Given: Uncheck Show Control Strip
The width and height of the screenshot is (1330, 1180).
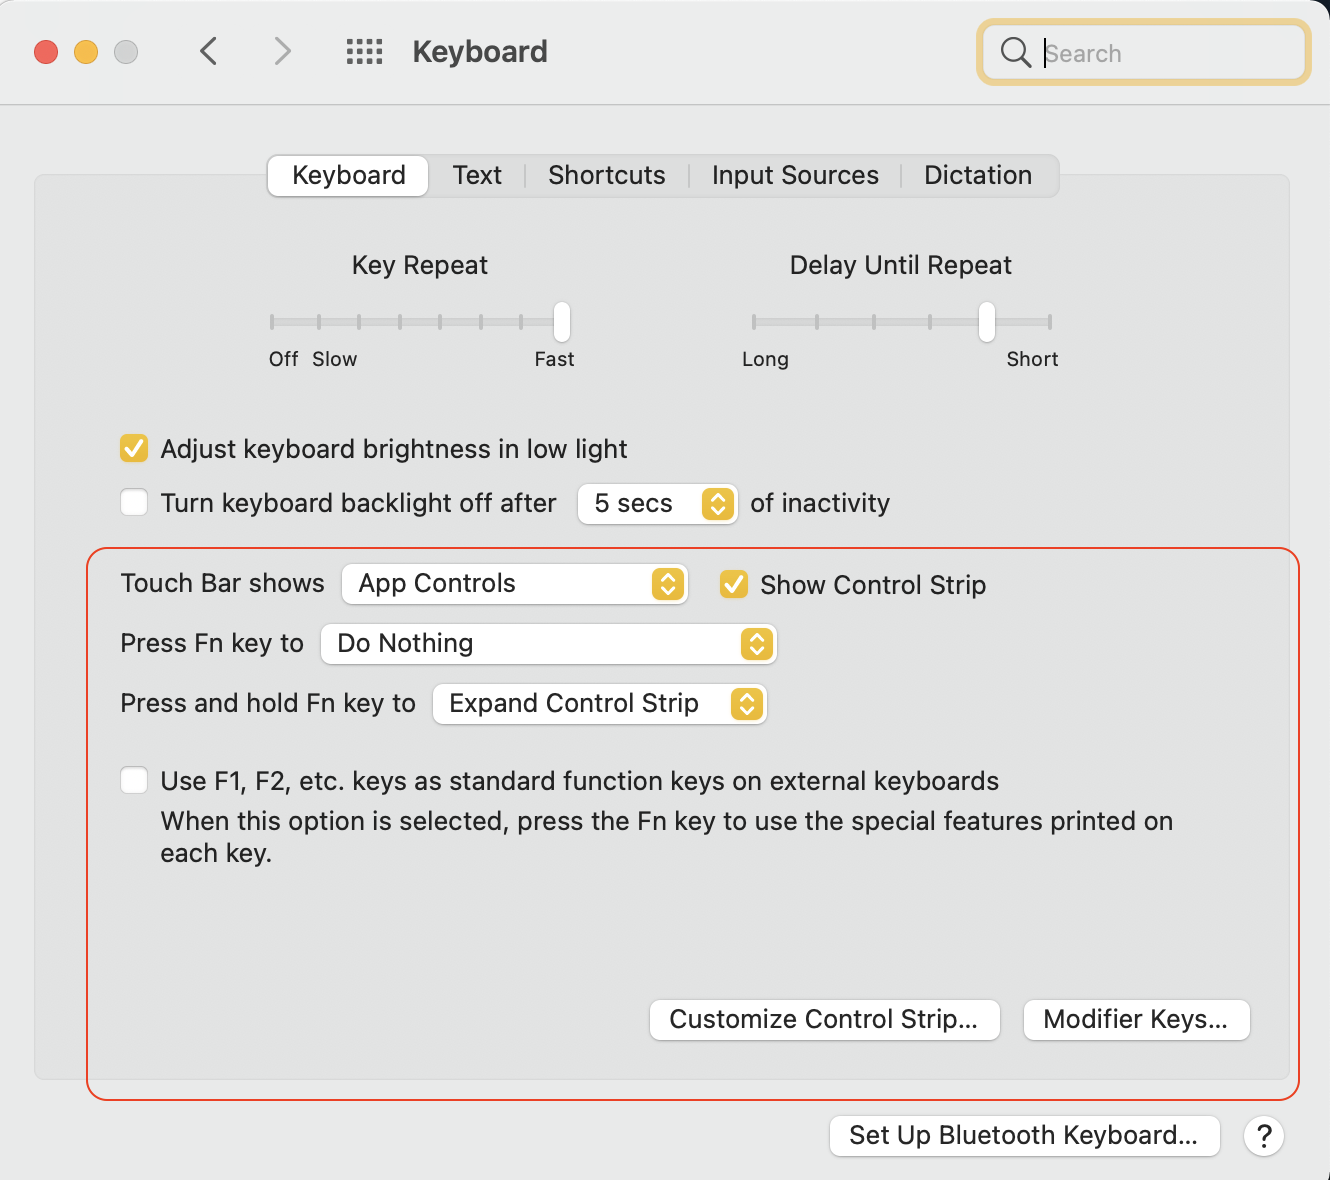Looking at the screenshot, I should pos(734,584).
